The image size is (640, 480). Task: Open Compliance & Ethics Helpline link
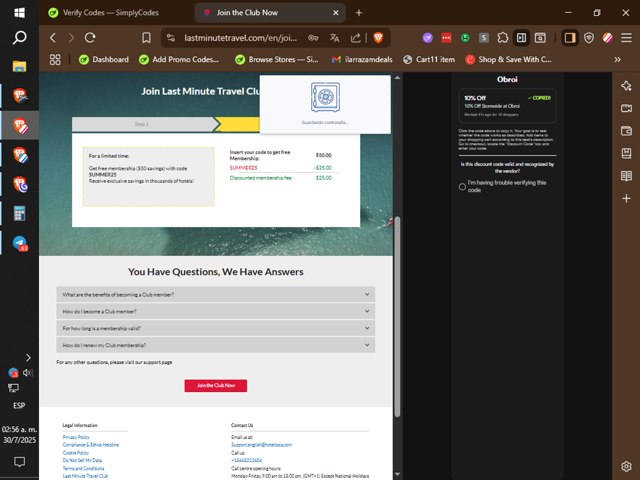pyautogui.click(x=91, y=444)
